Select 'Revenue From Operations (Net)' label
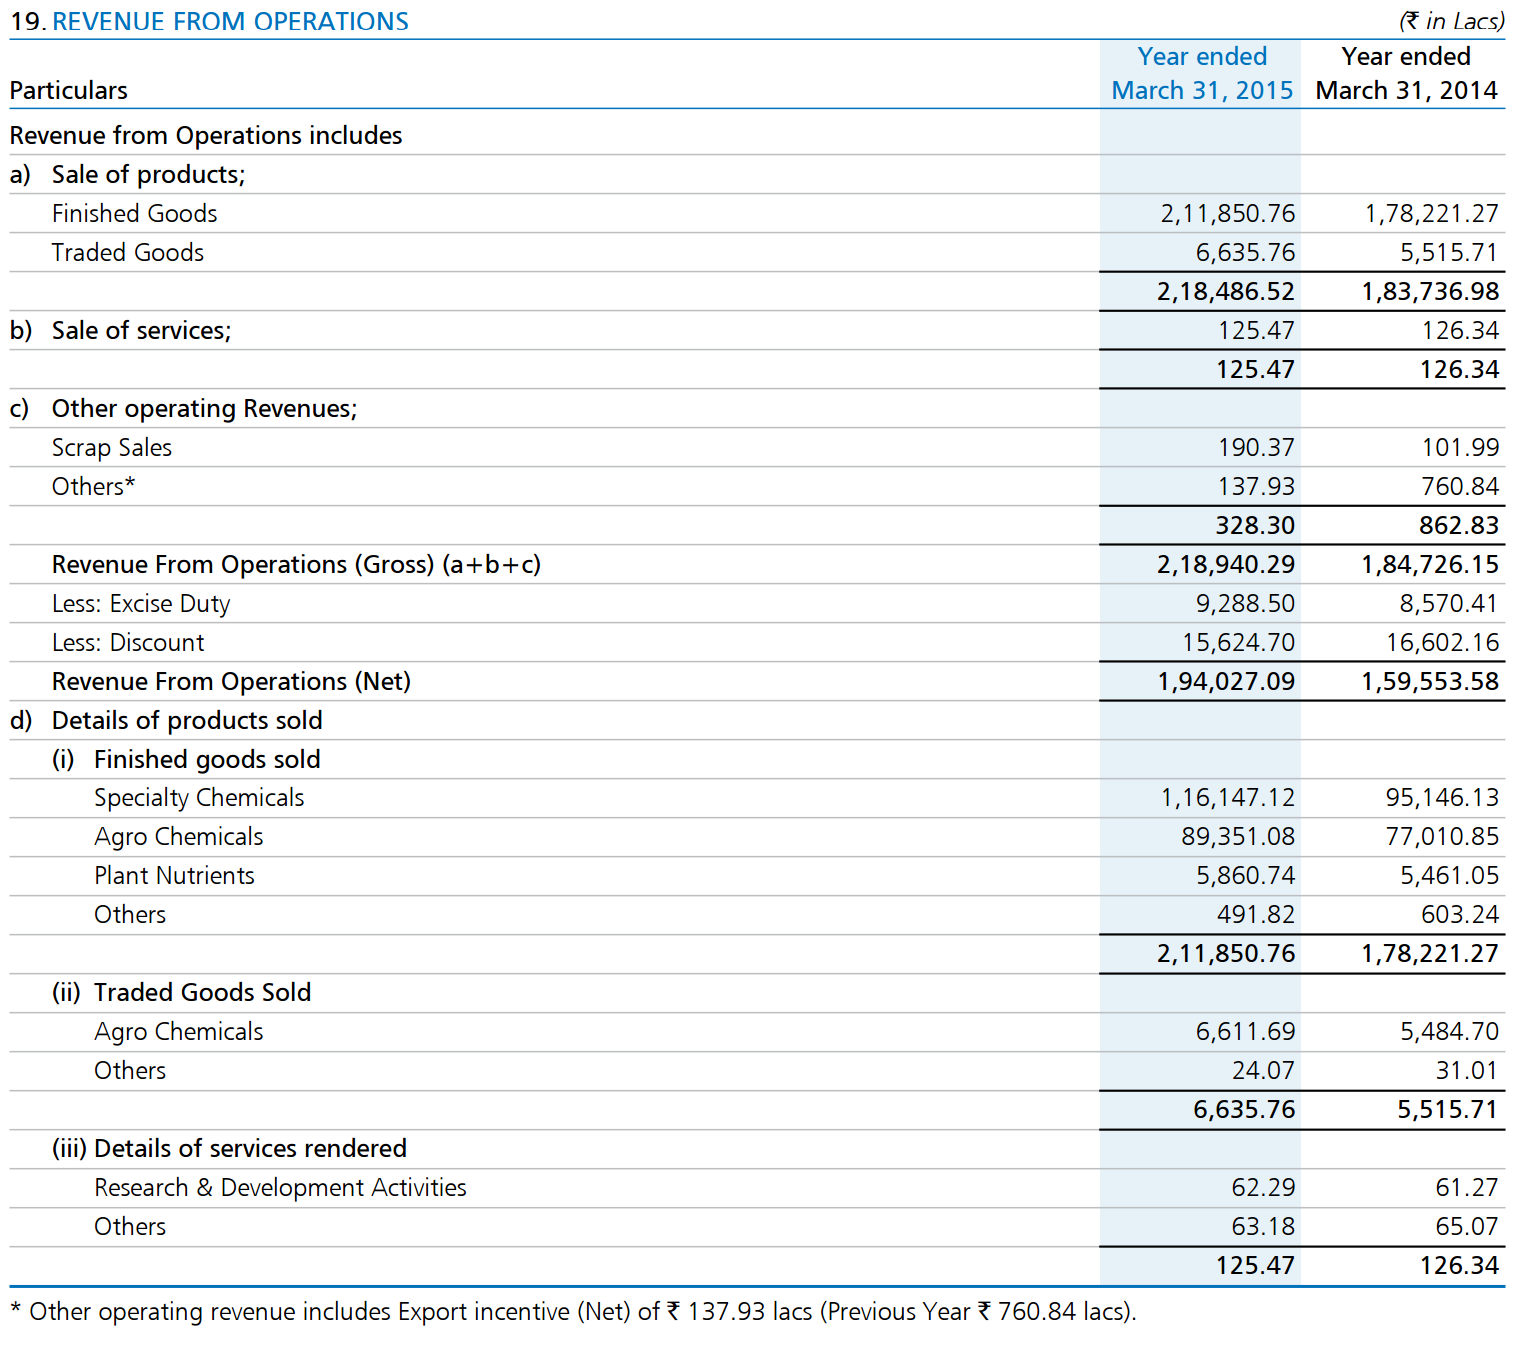 (231, 681)
